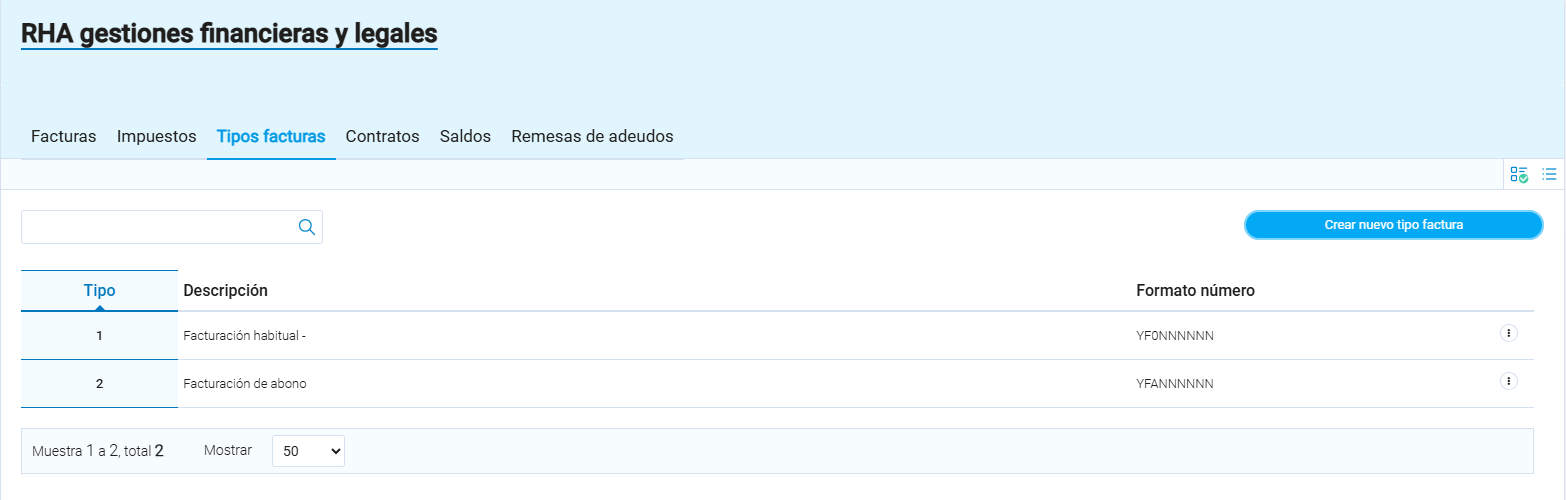
Task: Switch to the Facturas tab
Action: tap(64, 136)
